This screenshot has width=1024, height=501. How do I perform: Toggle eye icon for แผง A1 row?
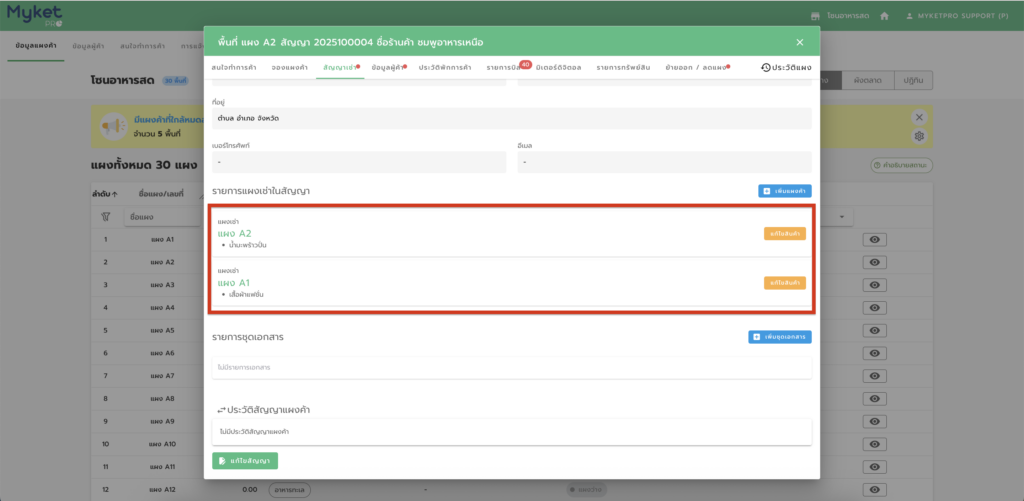pos(874,240)
